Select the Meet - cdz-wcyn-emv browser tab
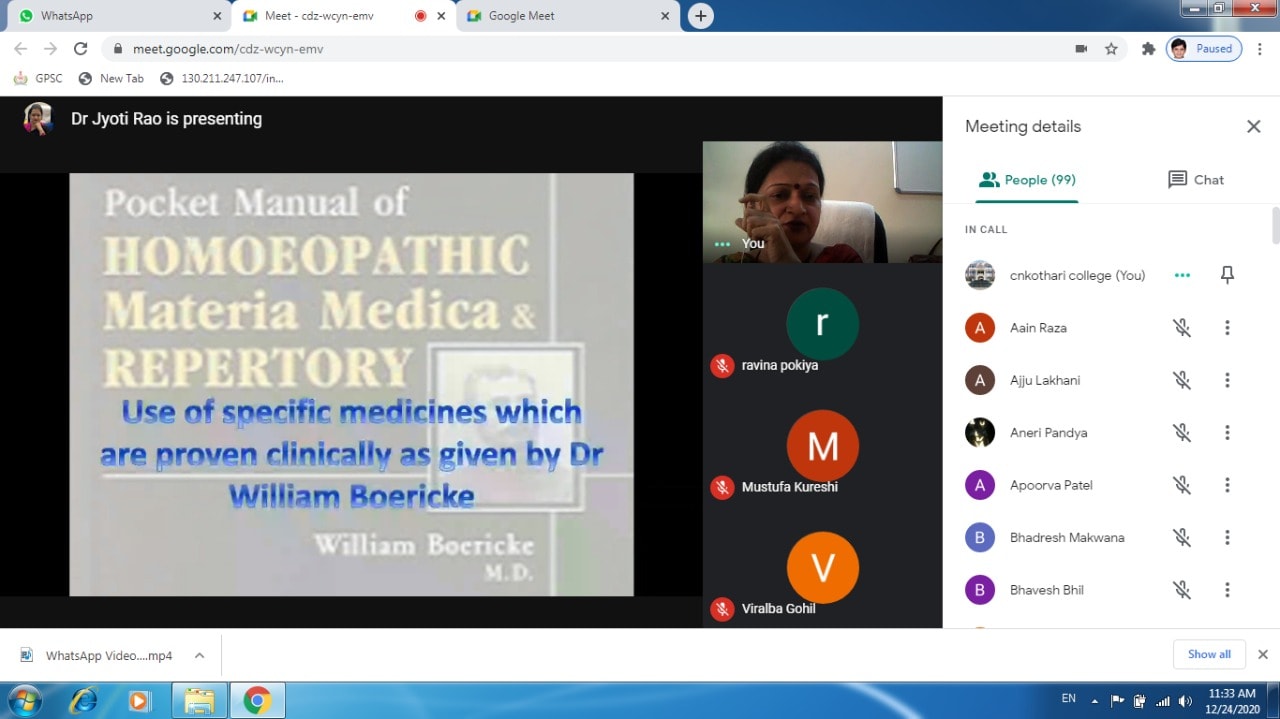This screenshot has width=1280, height=719. point(342,16)
